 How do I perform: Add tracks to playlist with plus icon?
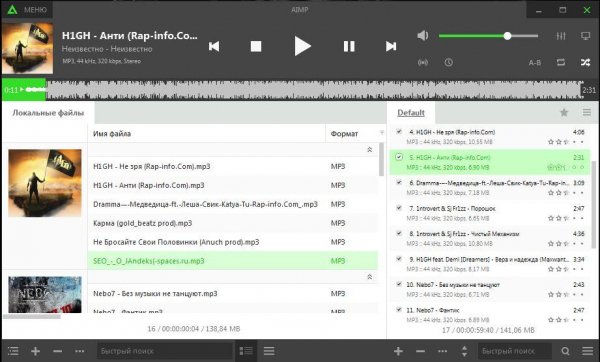[x=398, y=351]
